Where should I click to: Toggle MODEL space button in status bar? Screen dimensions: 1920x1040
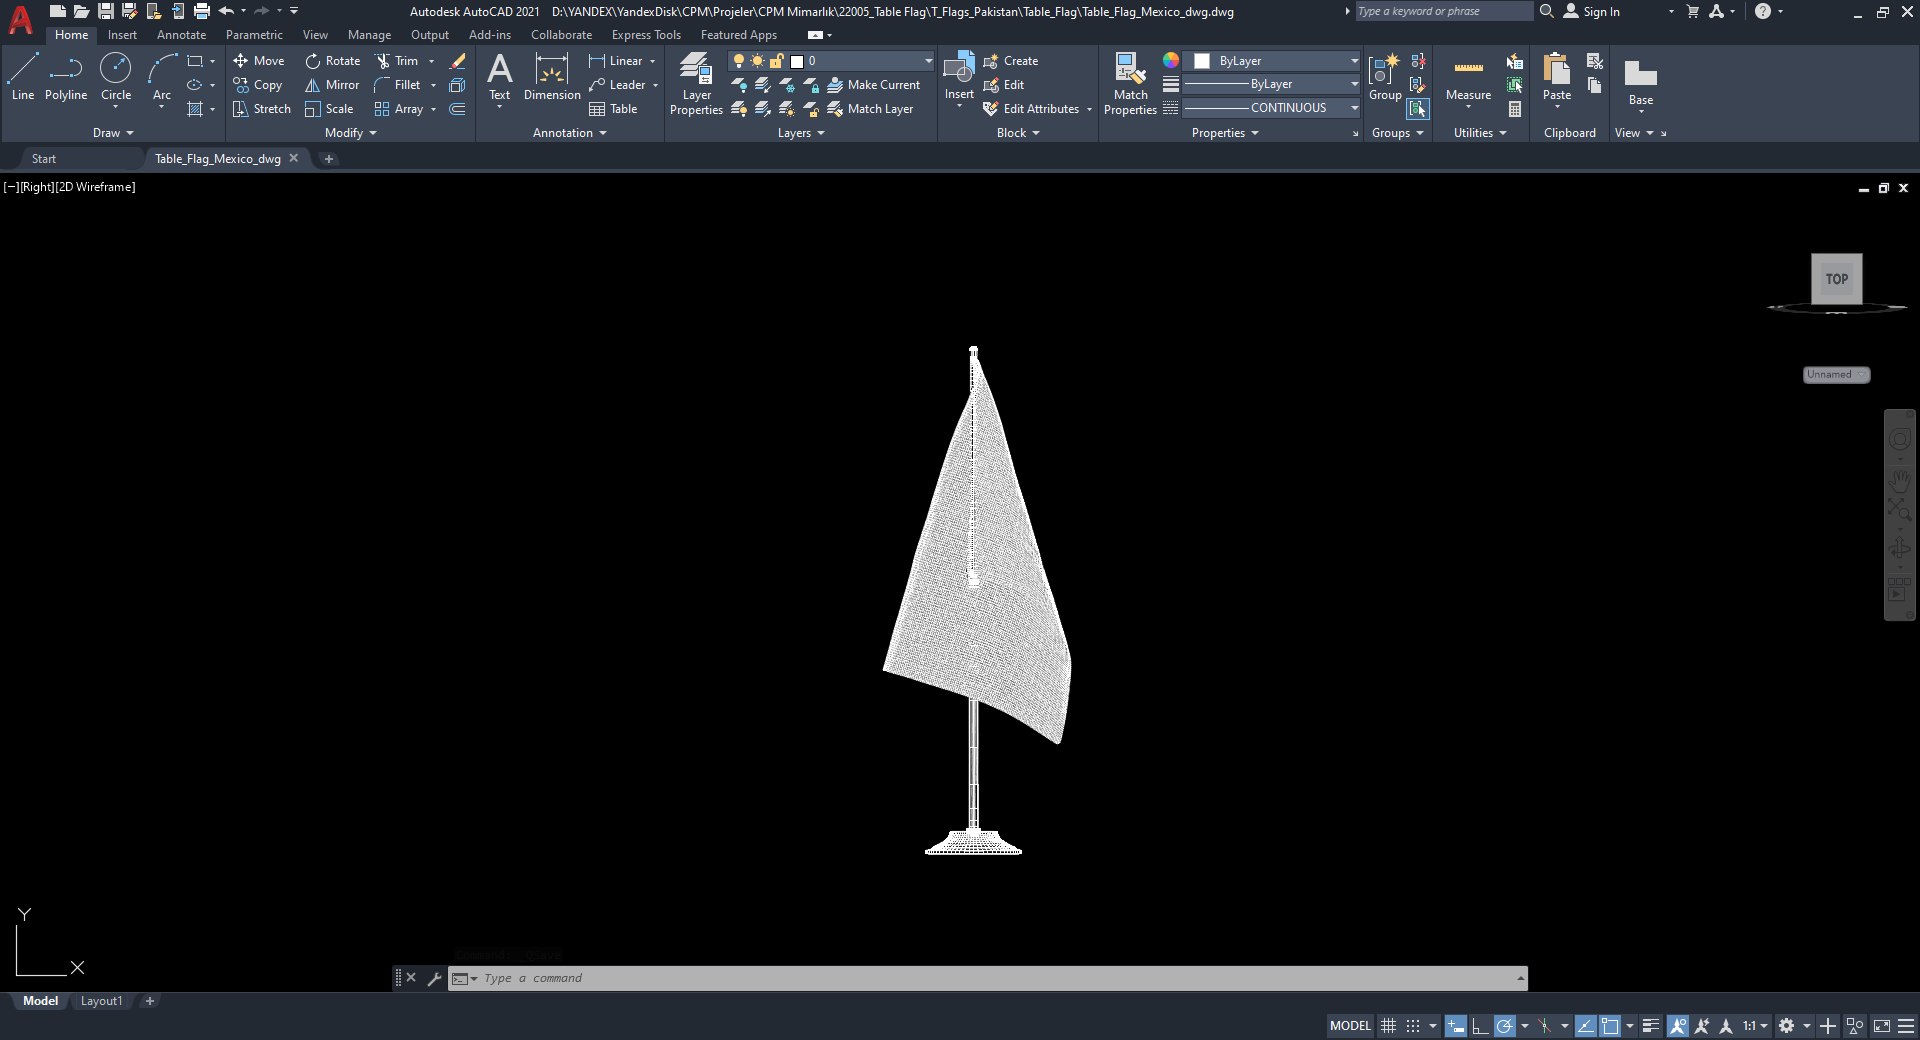(1350, 1026)
